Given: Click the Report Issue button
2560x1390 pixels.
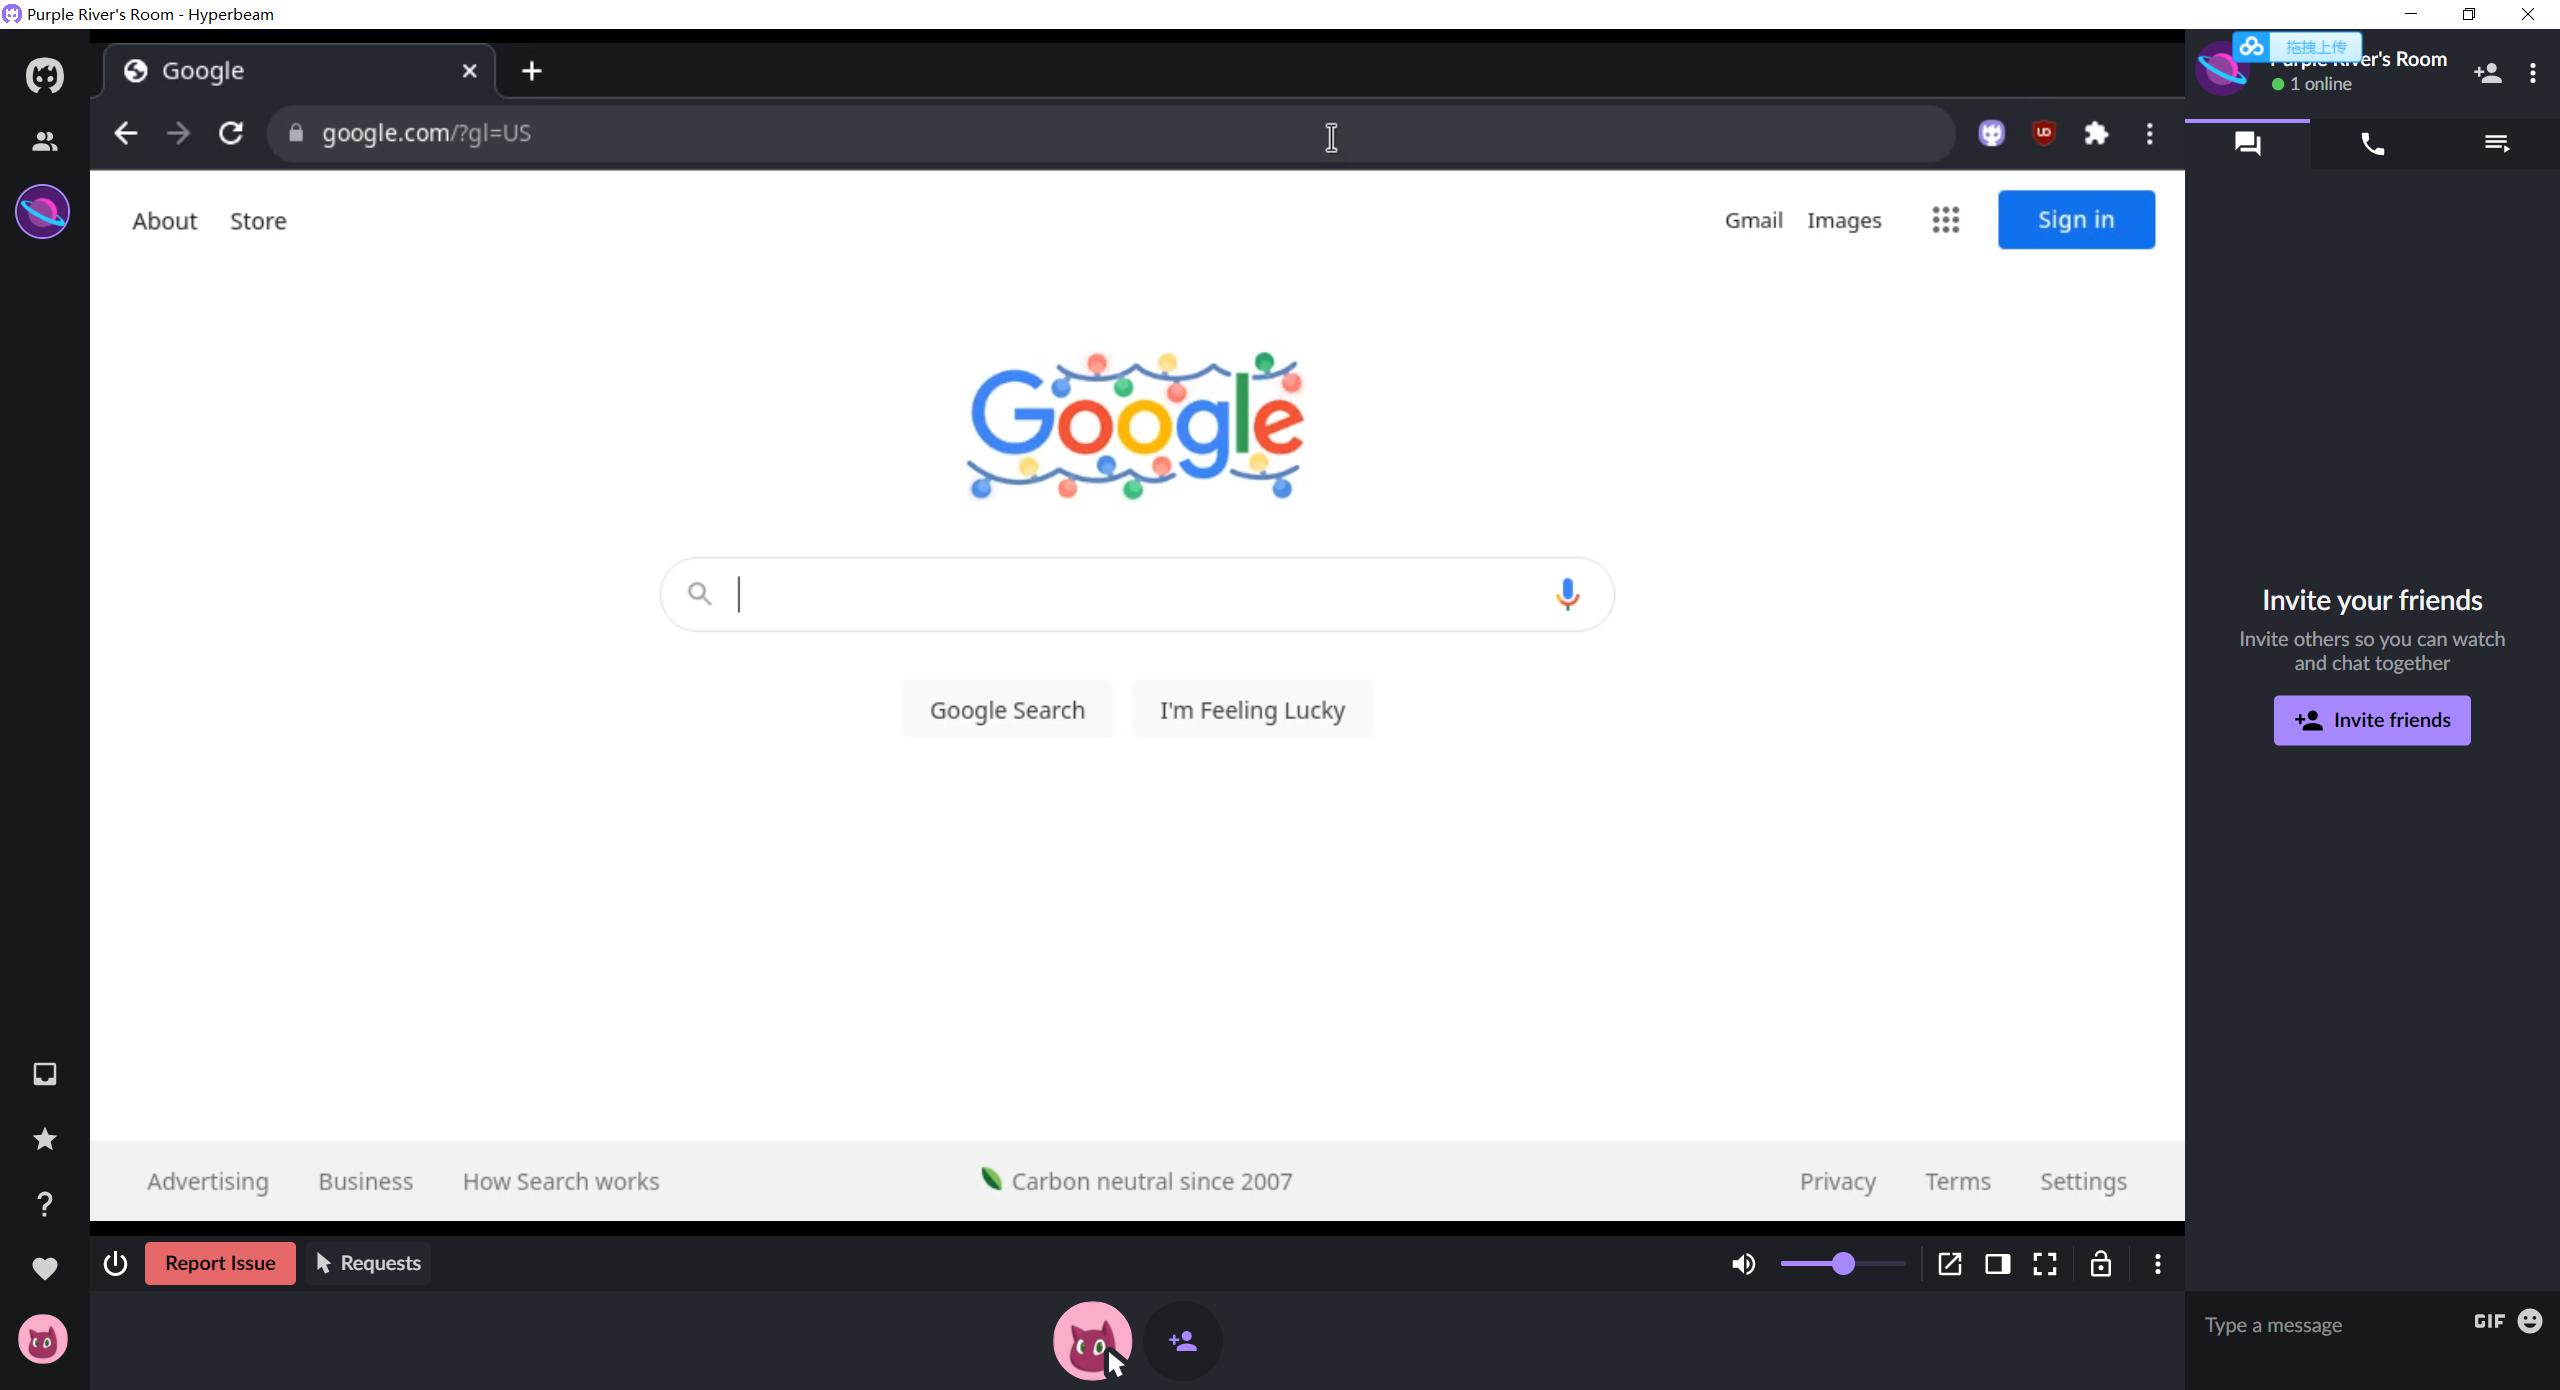Looking at the screenshot, I should (x=220, y=1263).
